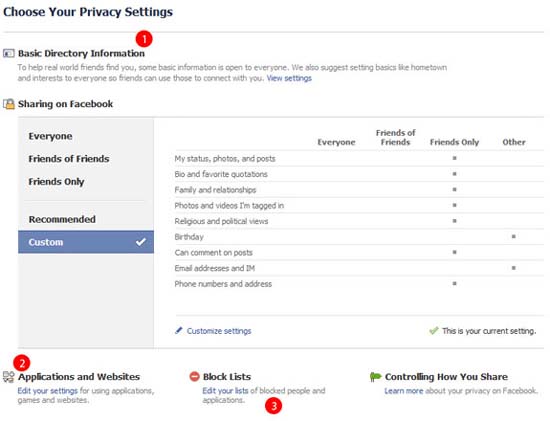
Task: Click the red Block Lists icon
Action: (194, 376)
